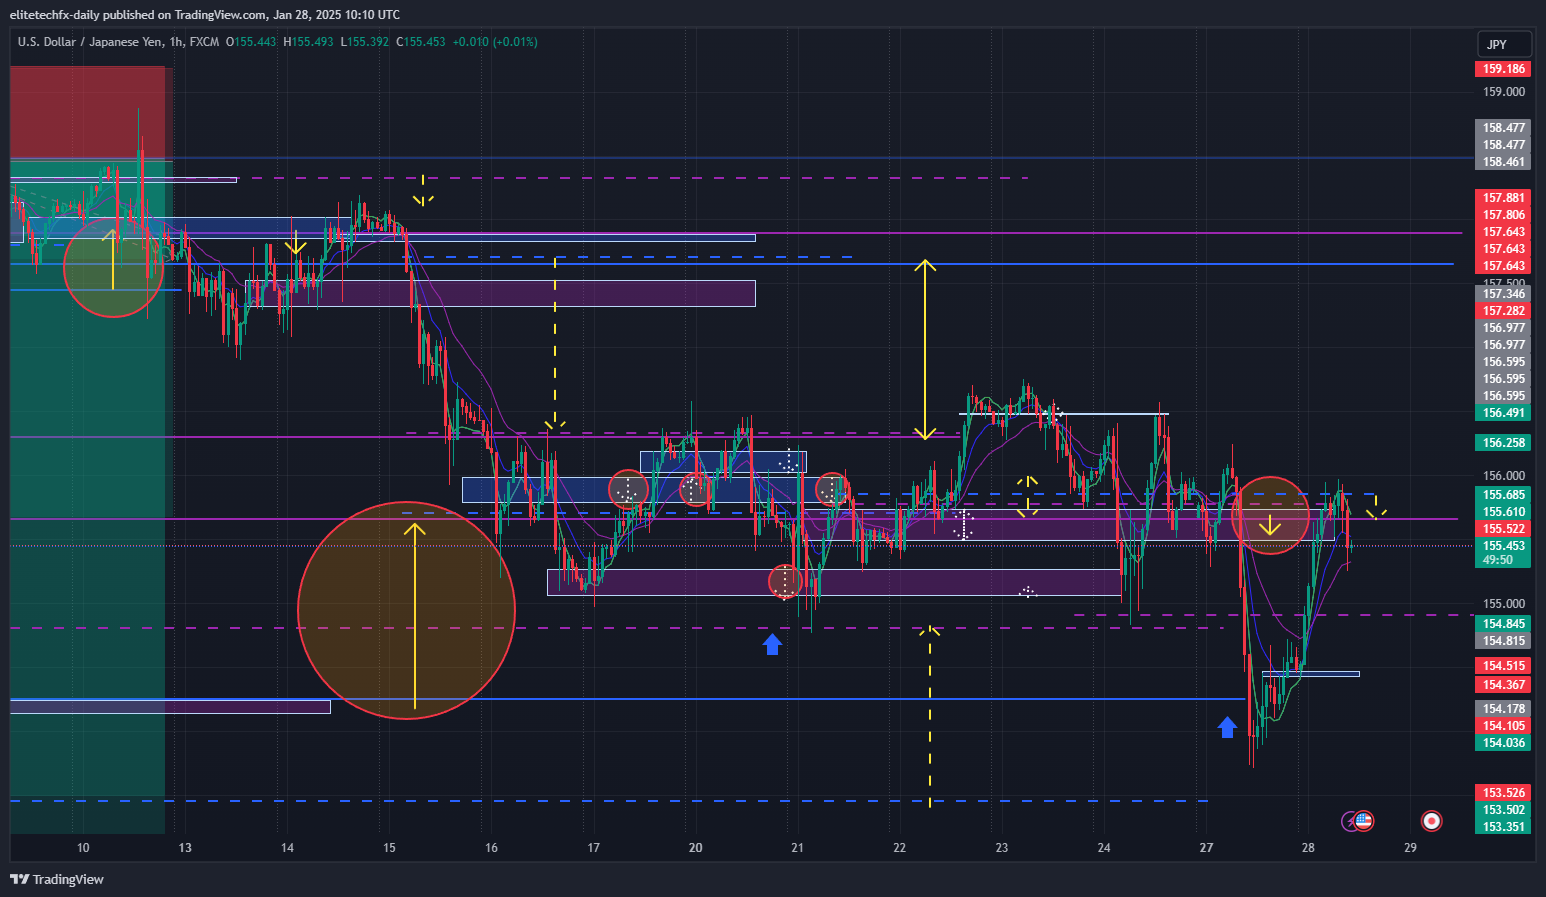
Task: Open the JPY currency selector
Action: 1504,44
